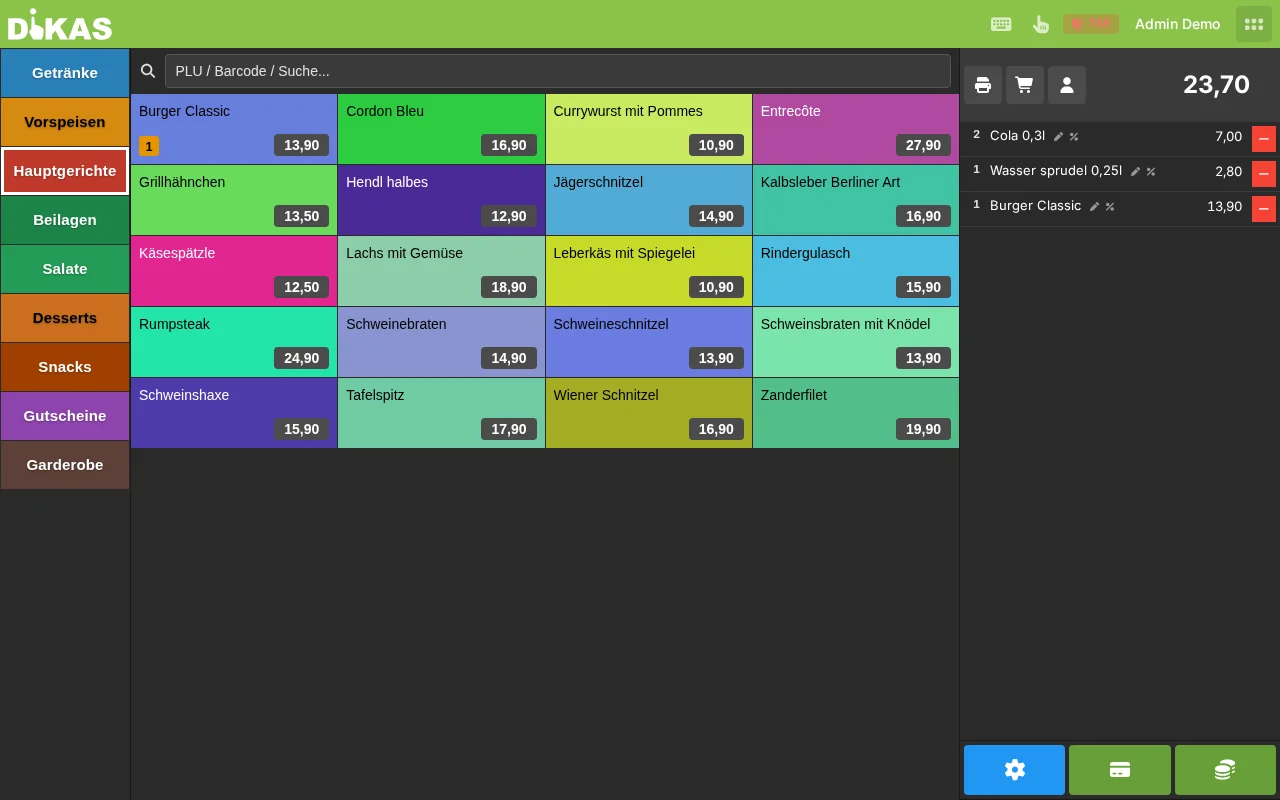Add Schweinshaxe to the order
Viewport: 1280px width, 800px height.
(x=234, y=413)
